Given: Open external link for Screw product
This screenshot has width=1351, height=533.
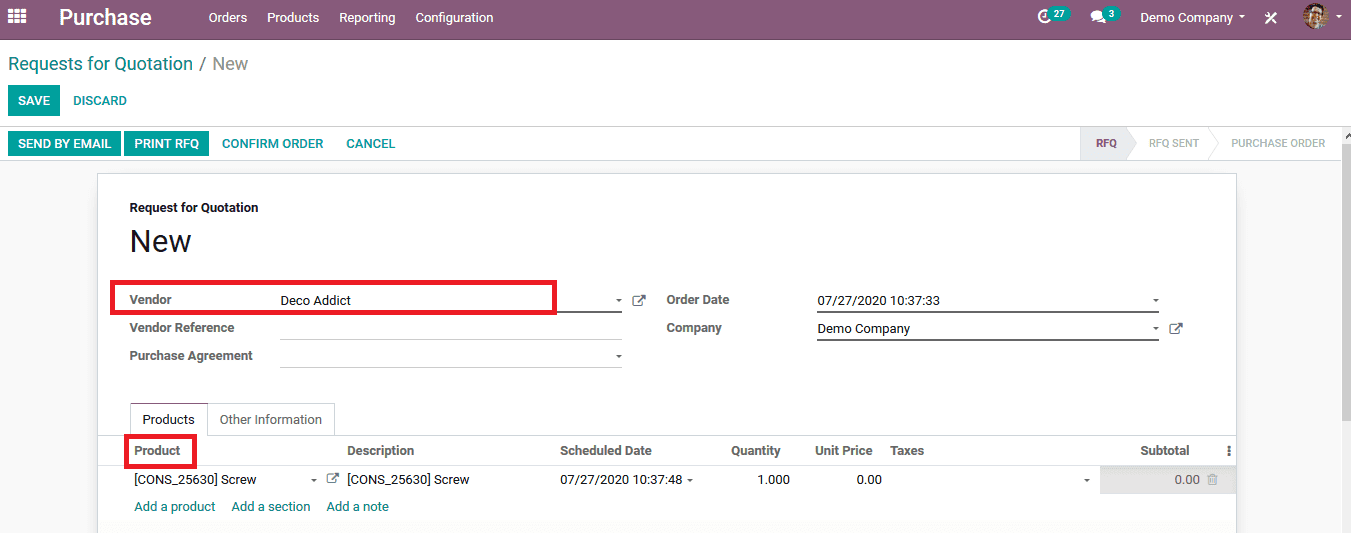Looking at the screenshot, I should click(x=333, y=479).
